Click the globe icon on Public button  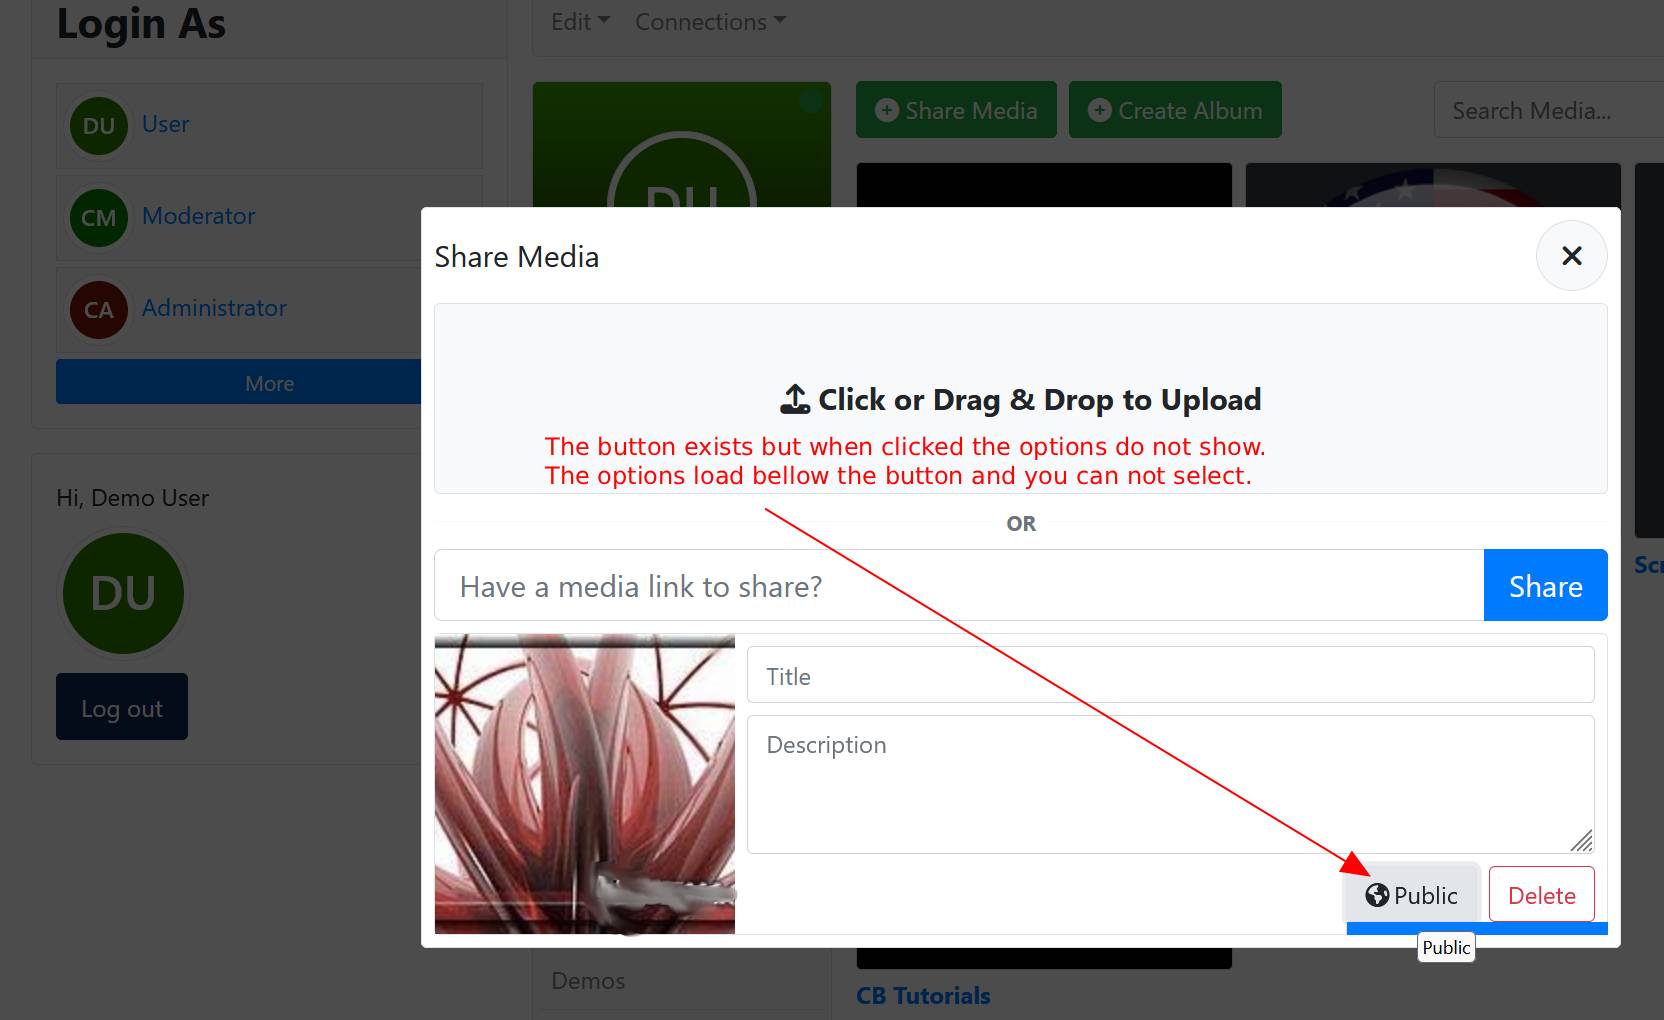pos(1377,895)
